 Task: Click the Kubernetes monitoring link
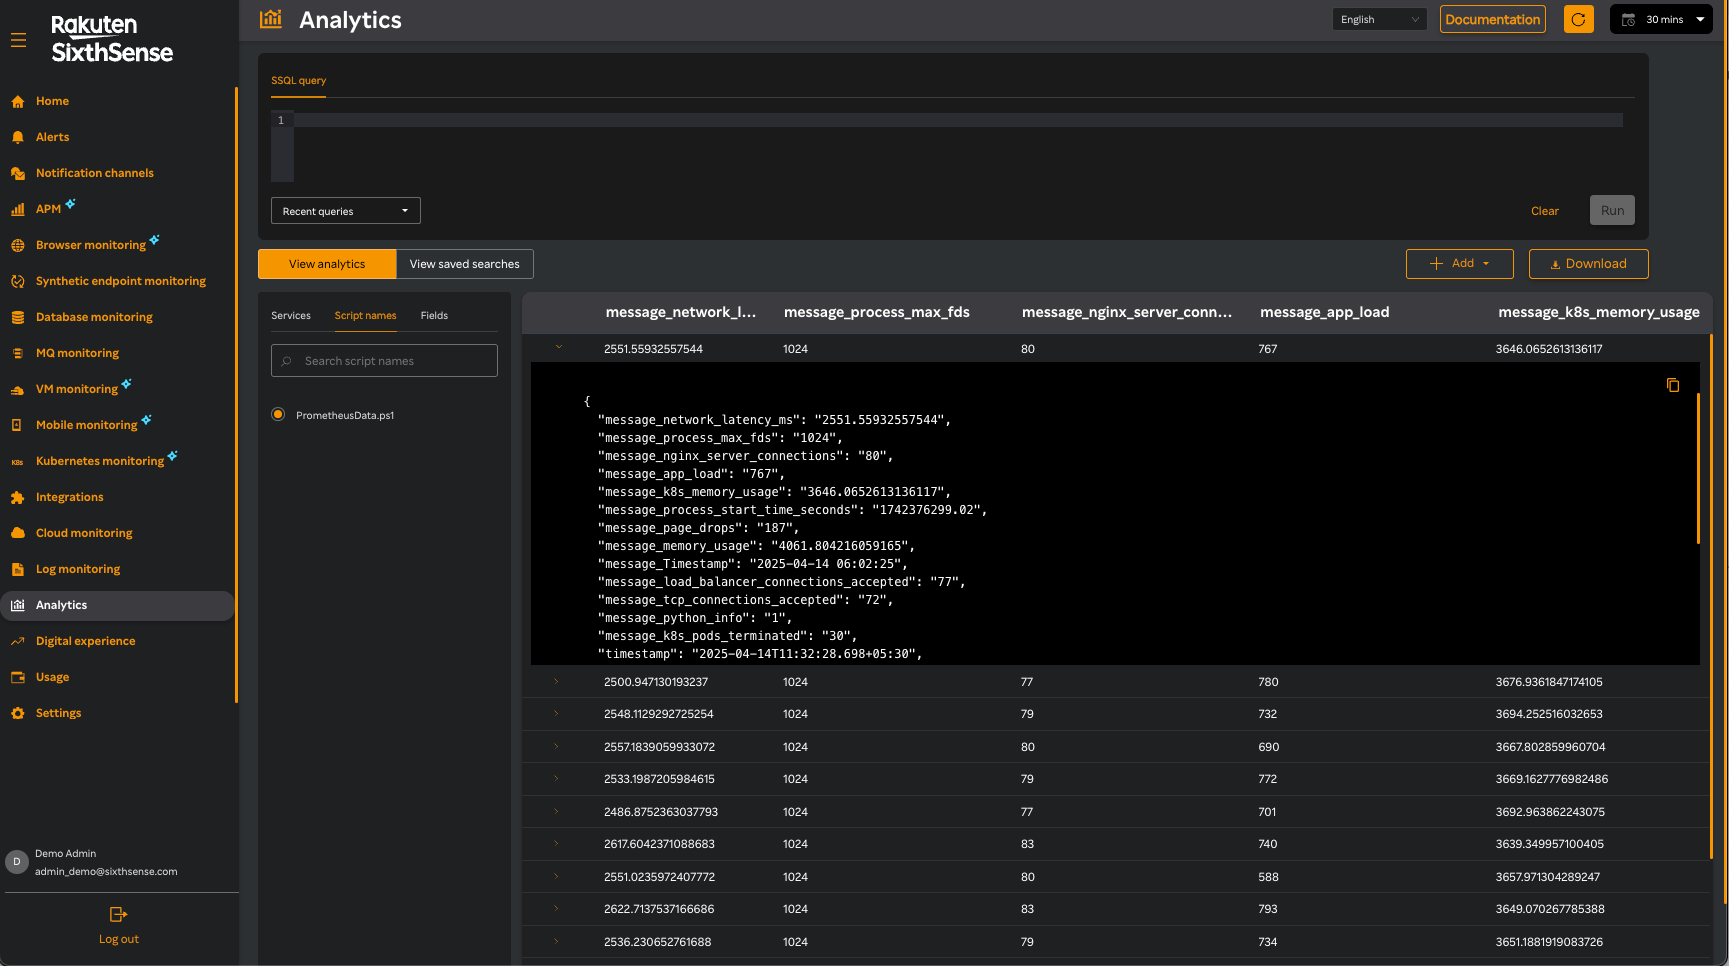100,461
